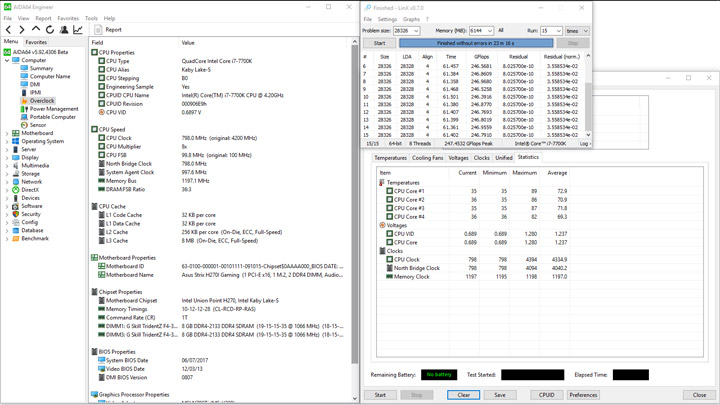
Task: Open Power Management in the tree
Action: 54,109
